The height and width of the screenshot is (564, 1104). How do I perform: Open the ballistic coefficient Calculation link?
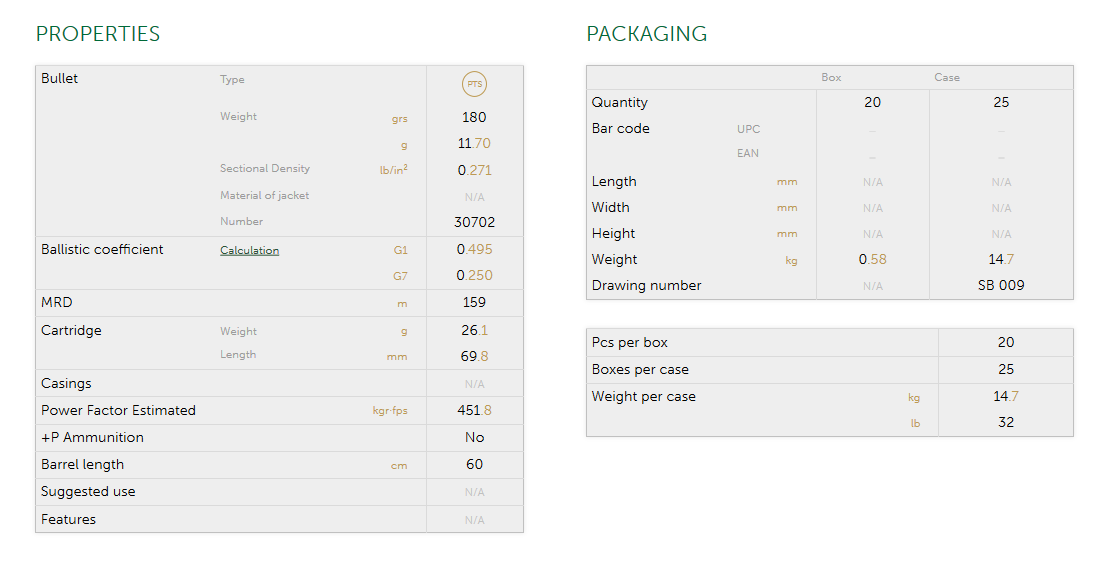click(x=249, y=250)
